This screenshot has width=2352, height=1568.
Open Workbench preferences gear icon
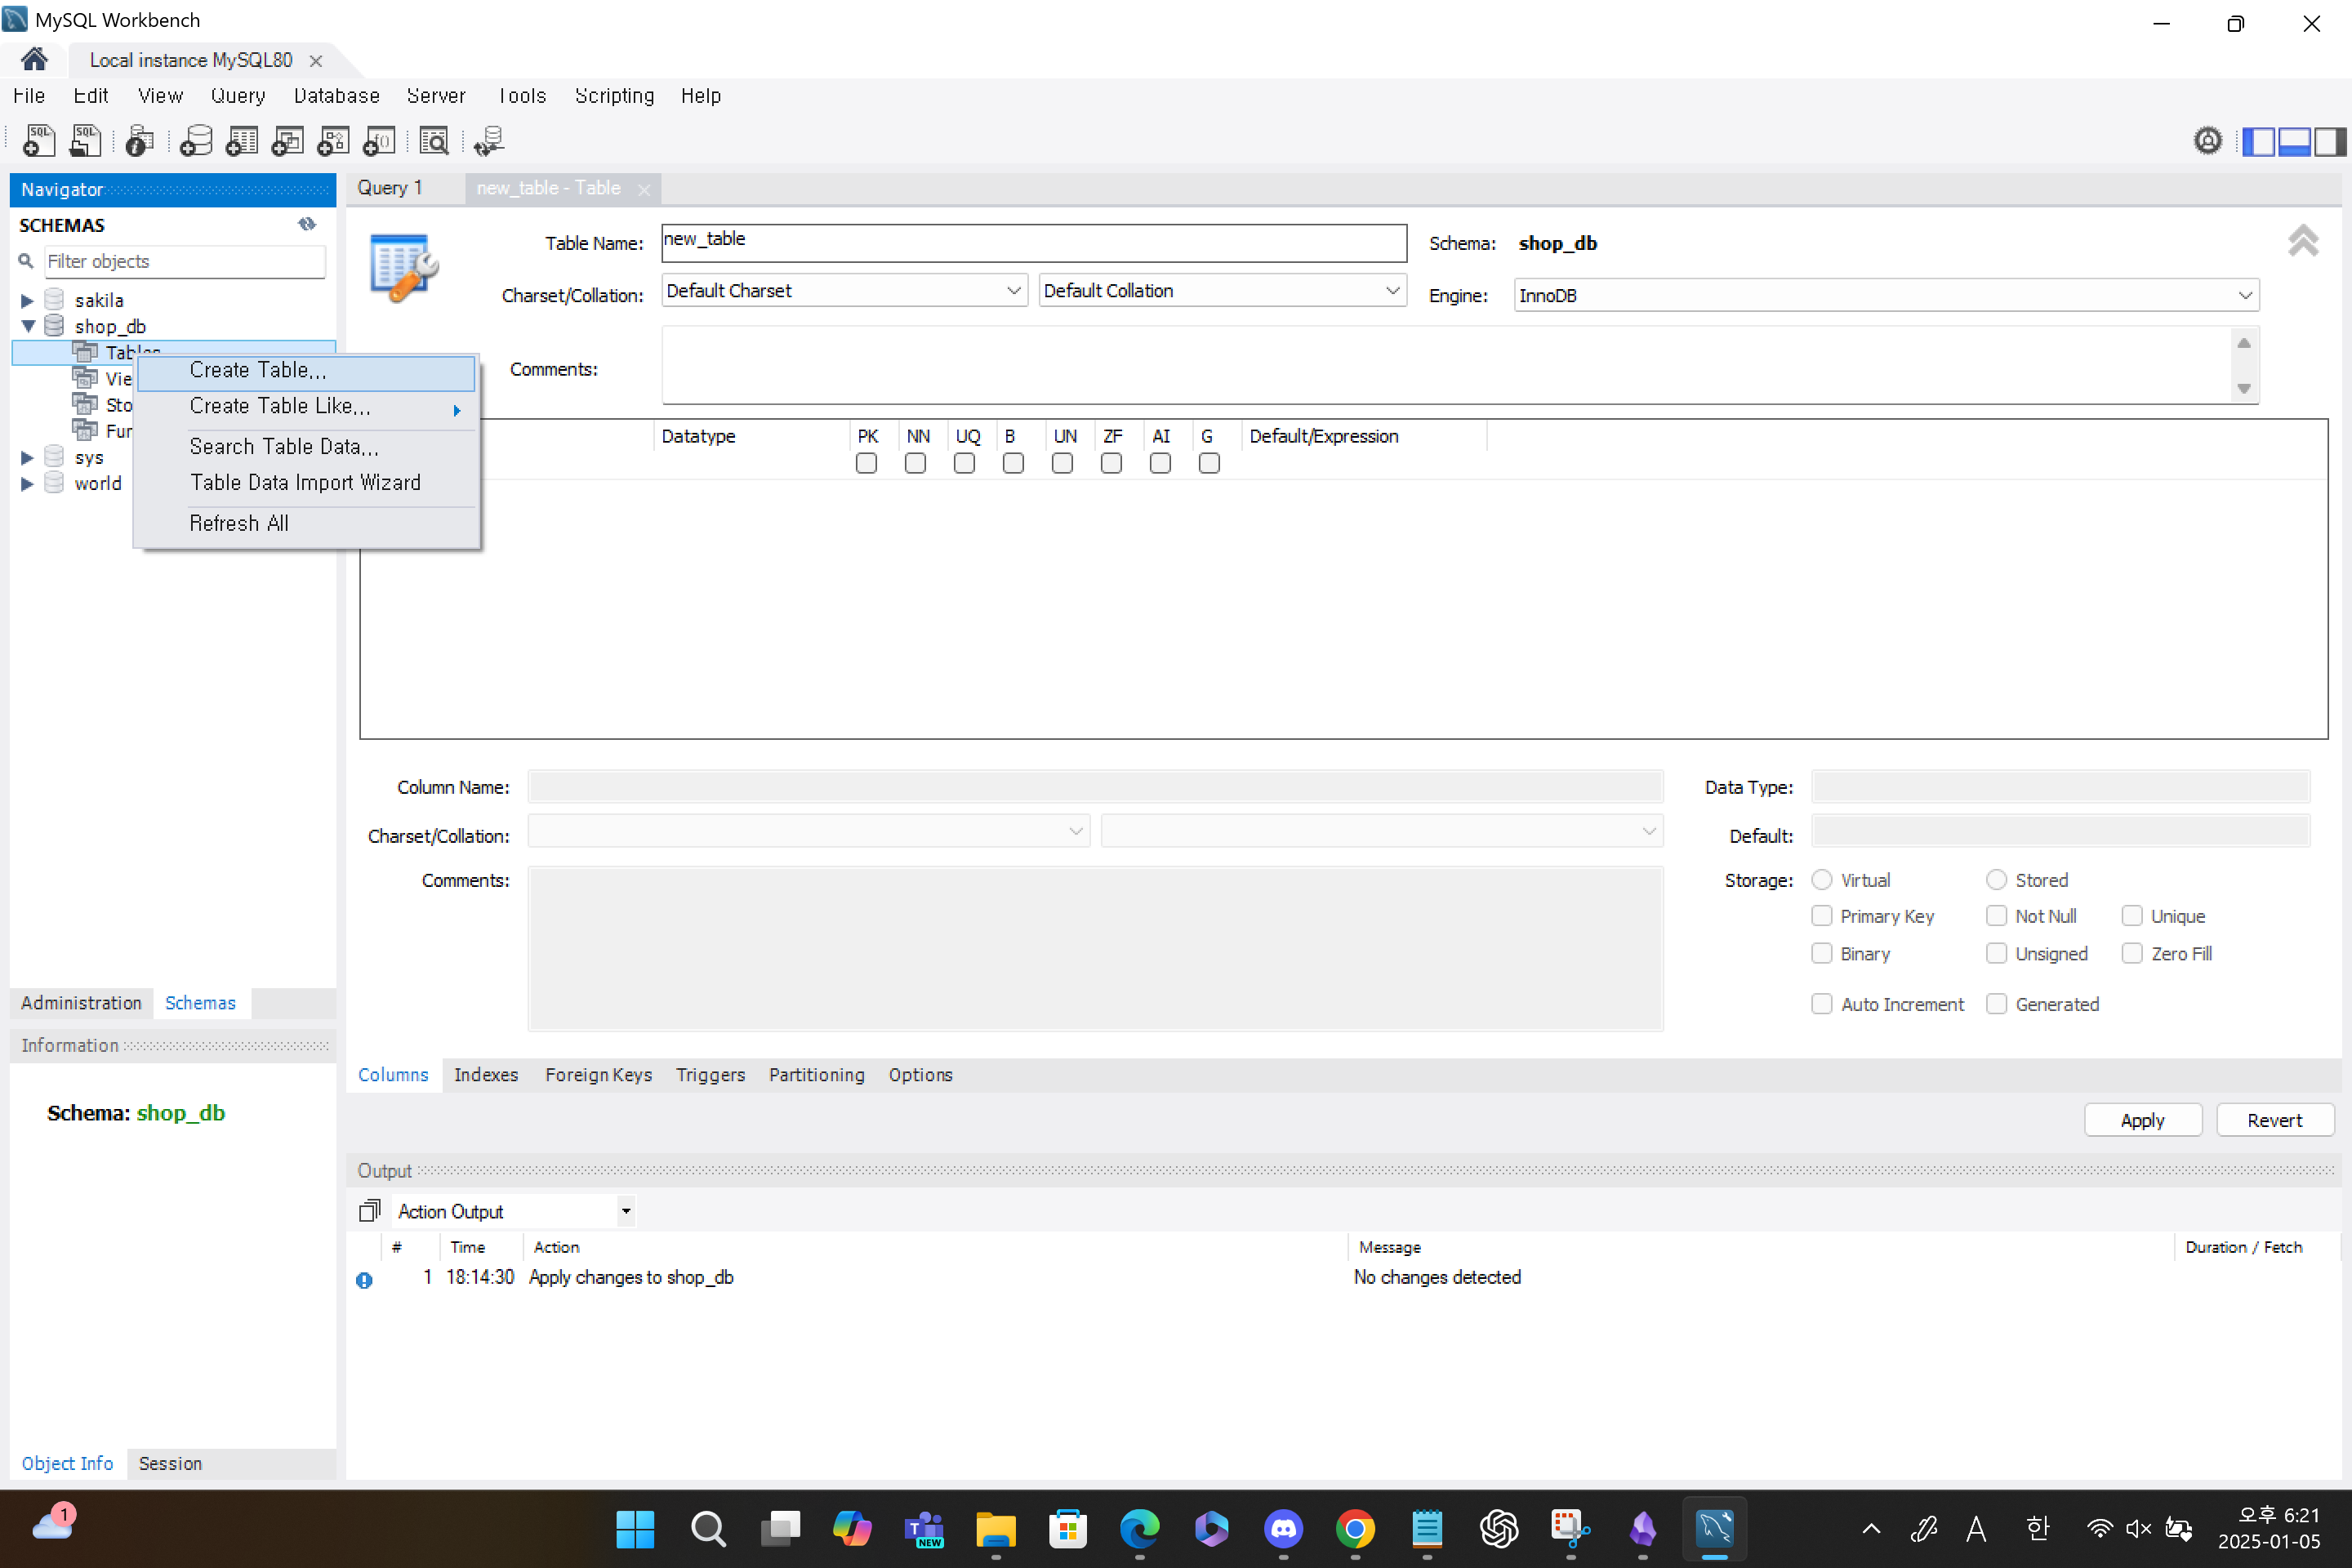pos(2208,141)
